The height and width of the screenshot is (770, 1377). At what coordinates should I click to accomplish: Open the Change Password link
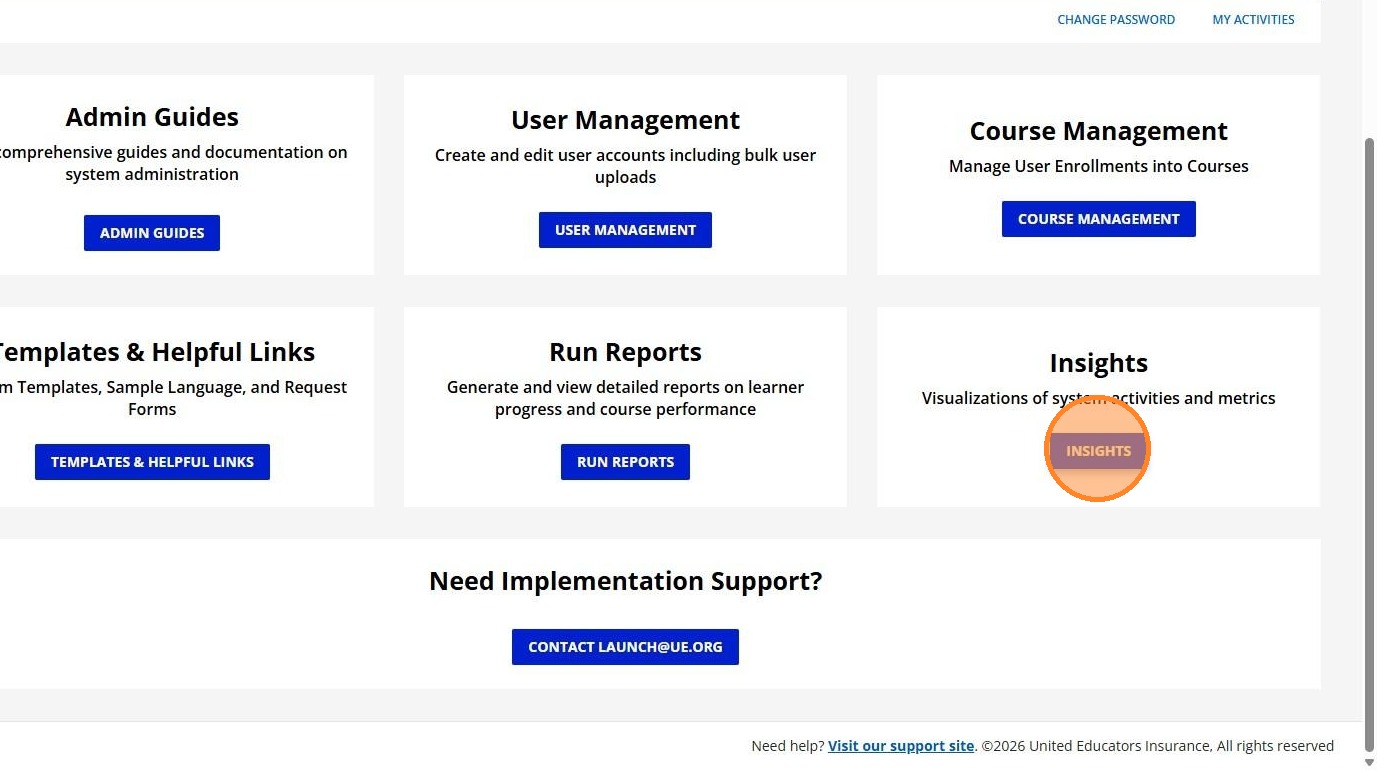coord(1116,19)
